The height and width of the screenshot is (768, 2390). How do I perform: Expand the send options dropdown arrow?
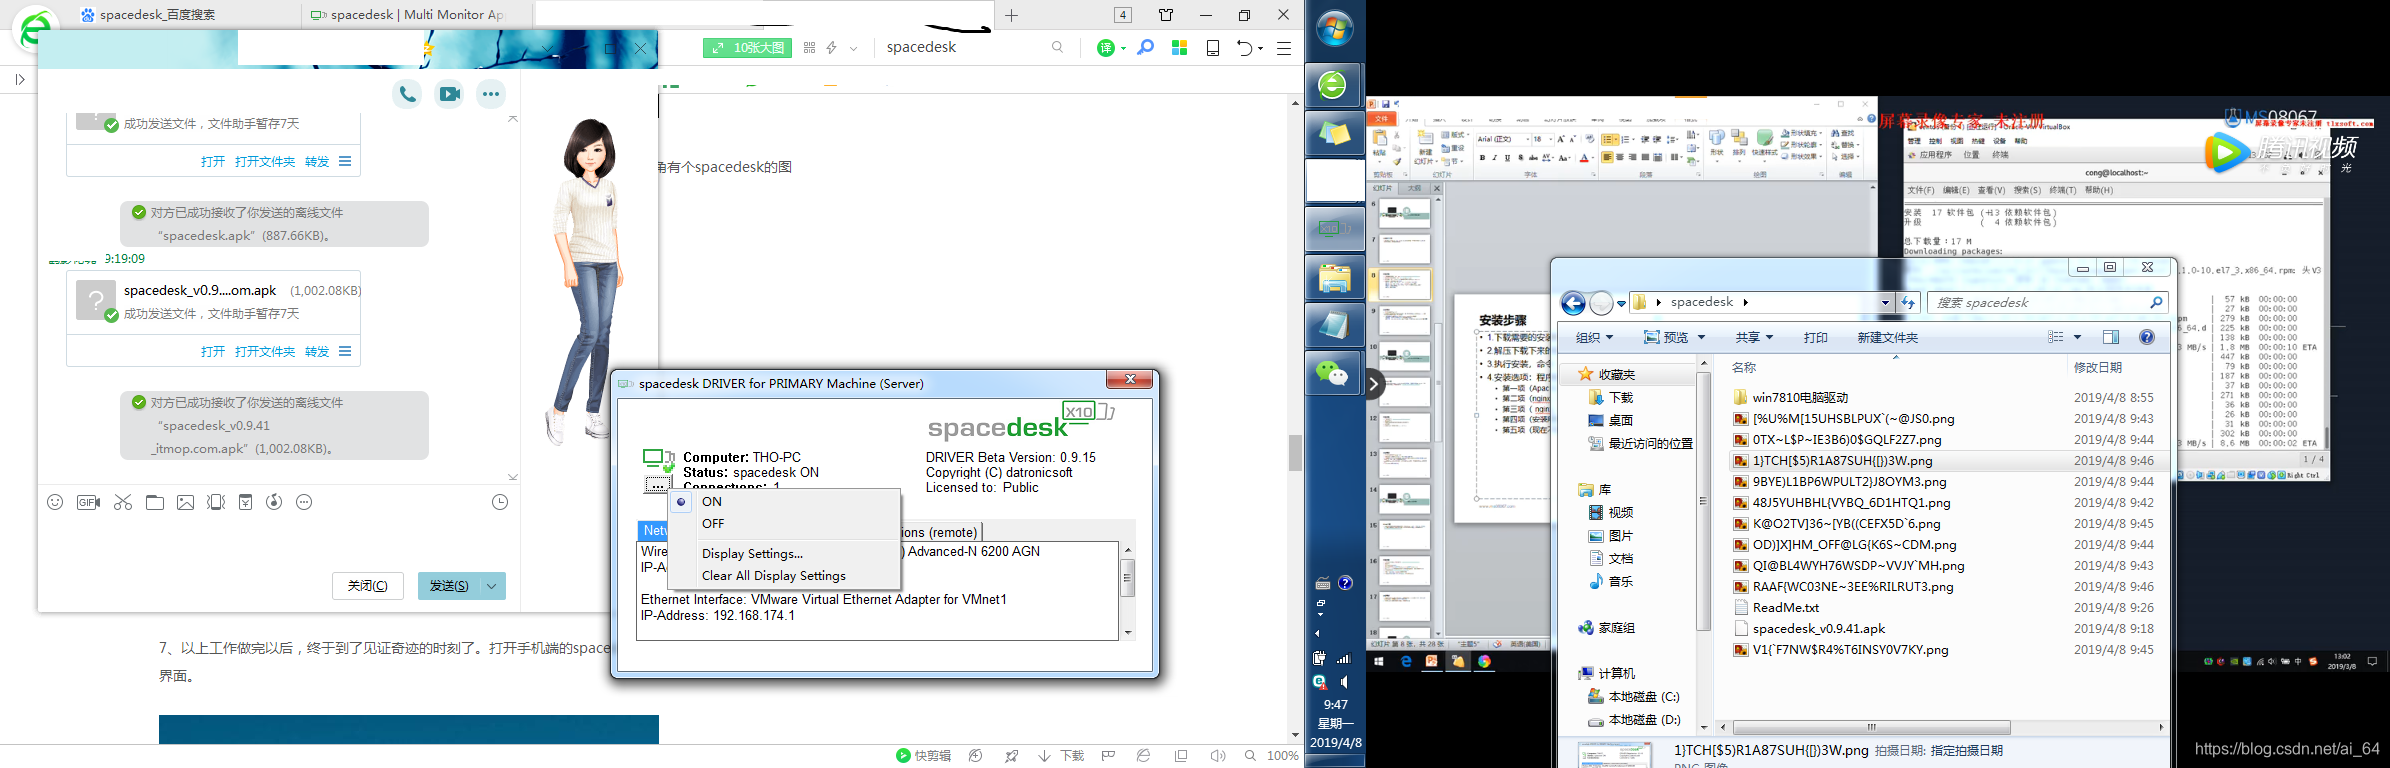493,586
